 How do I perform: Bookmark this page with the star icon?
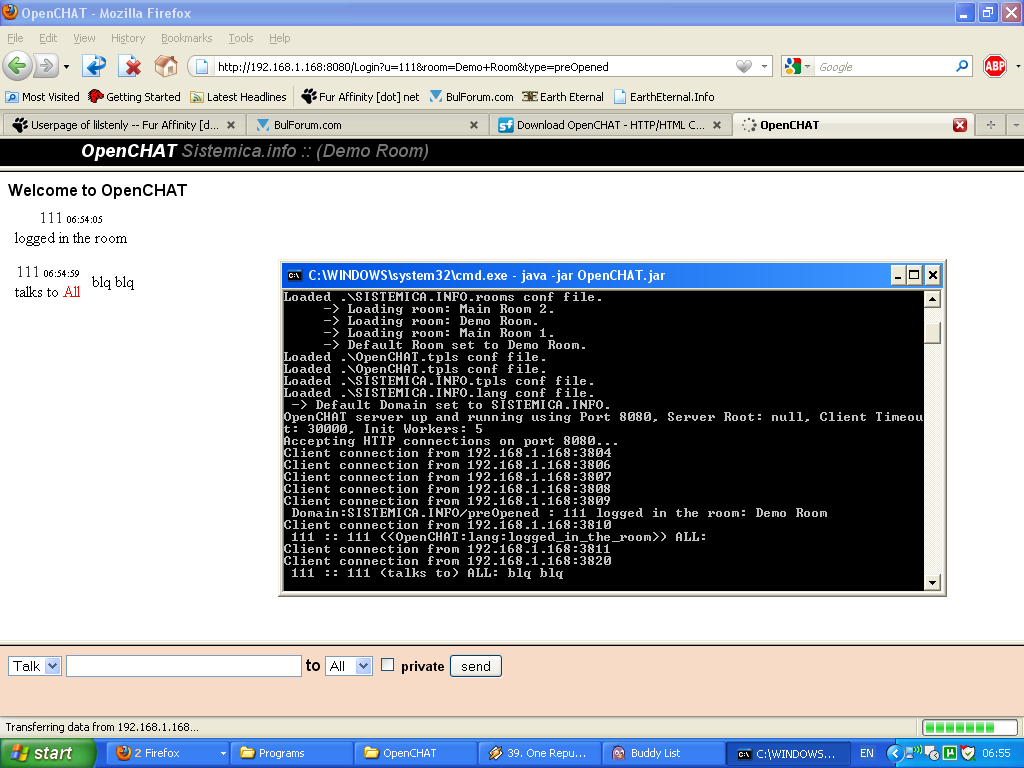(743, 67)
